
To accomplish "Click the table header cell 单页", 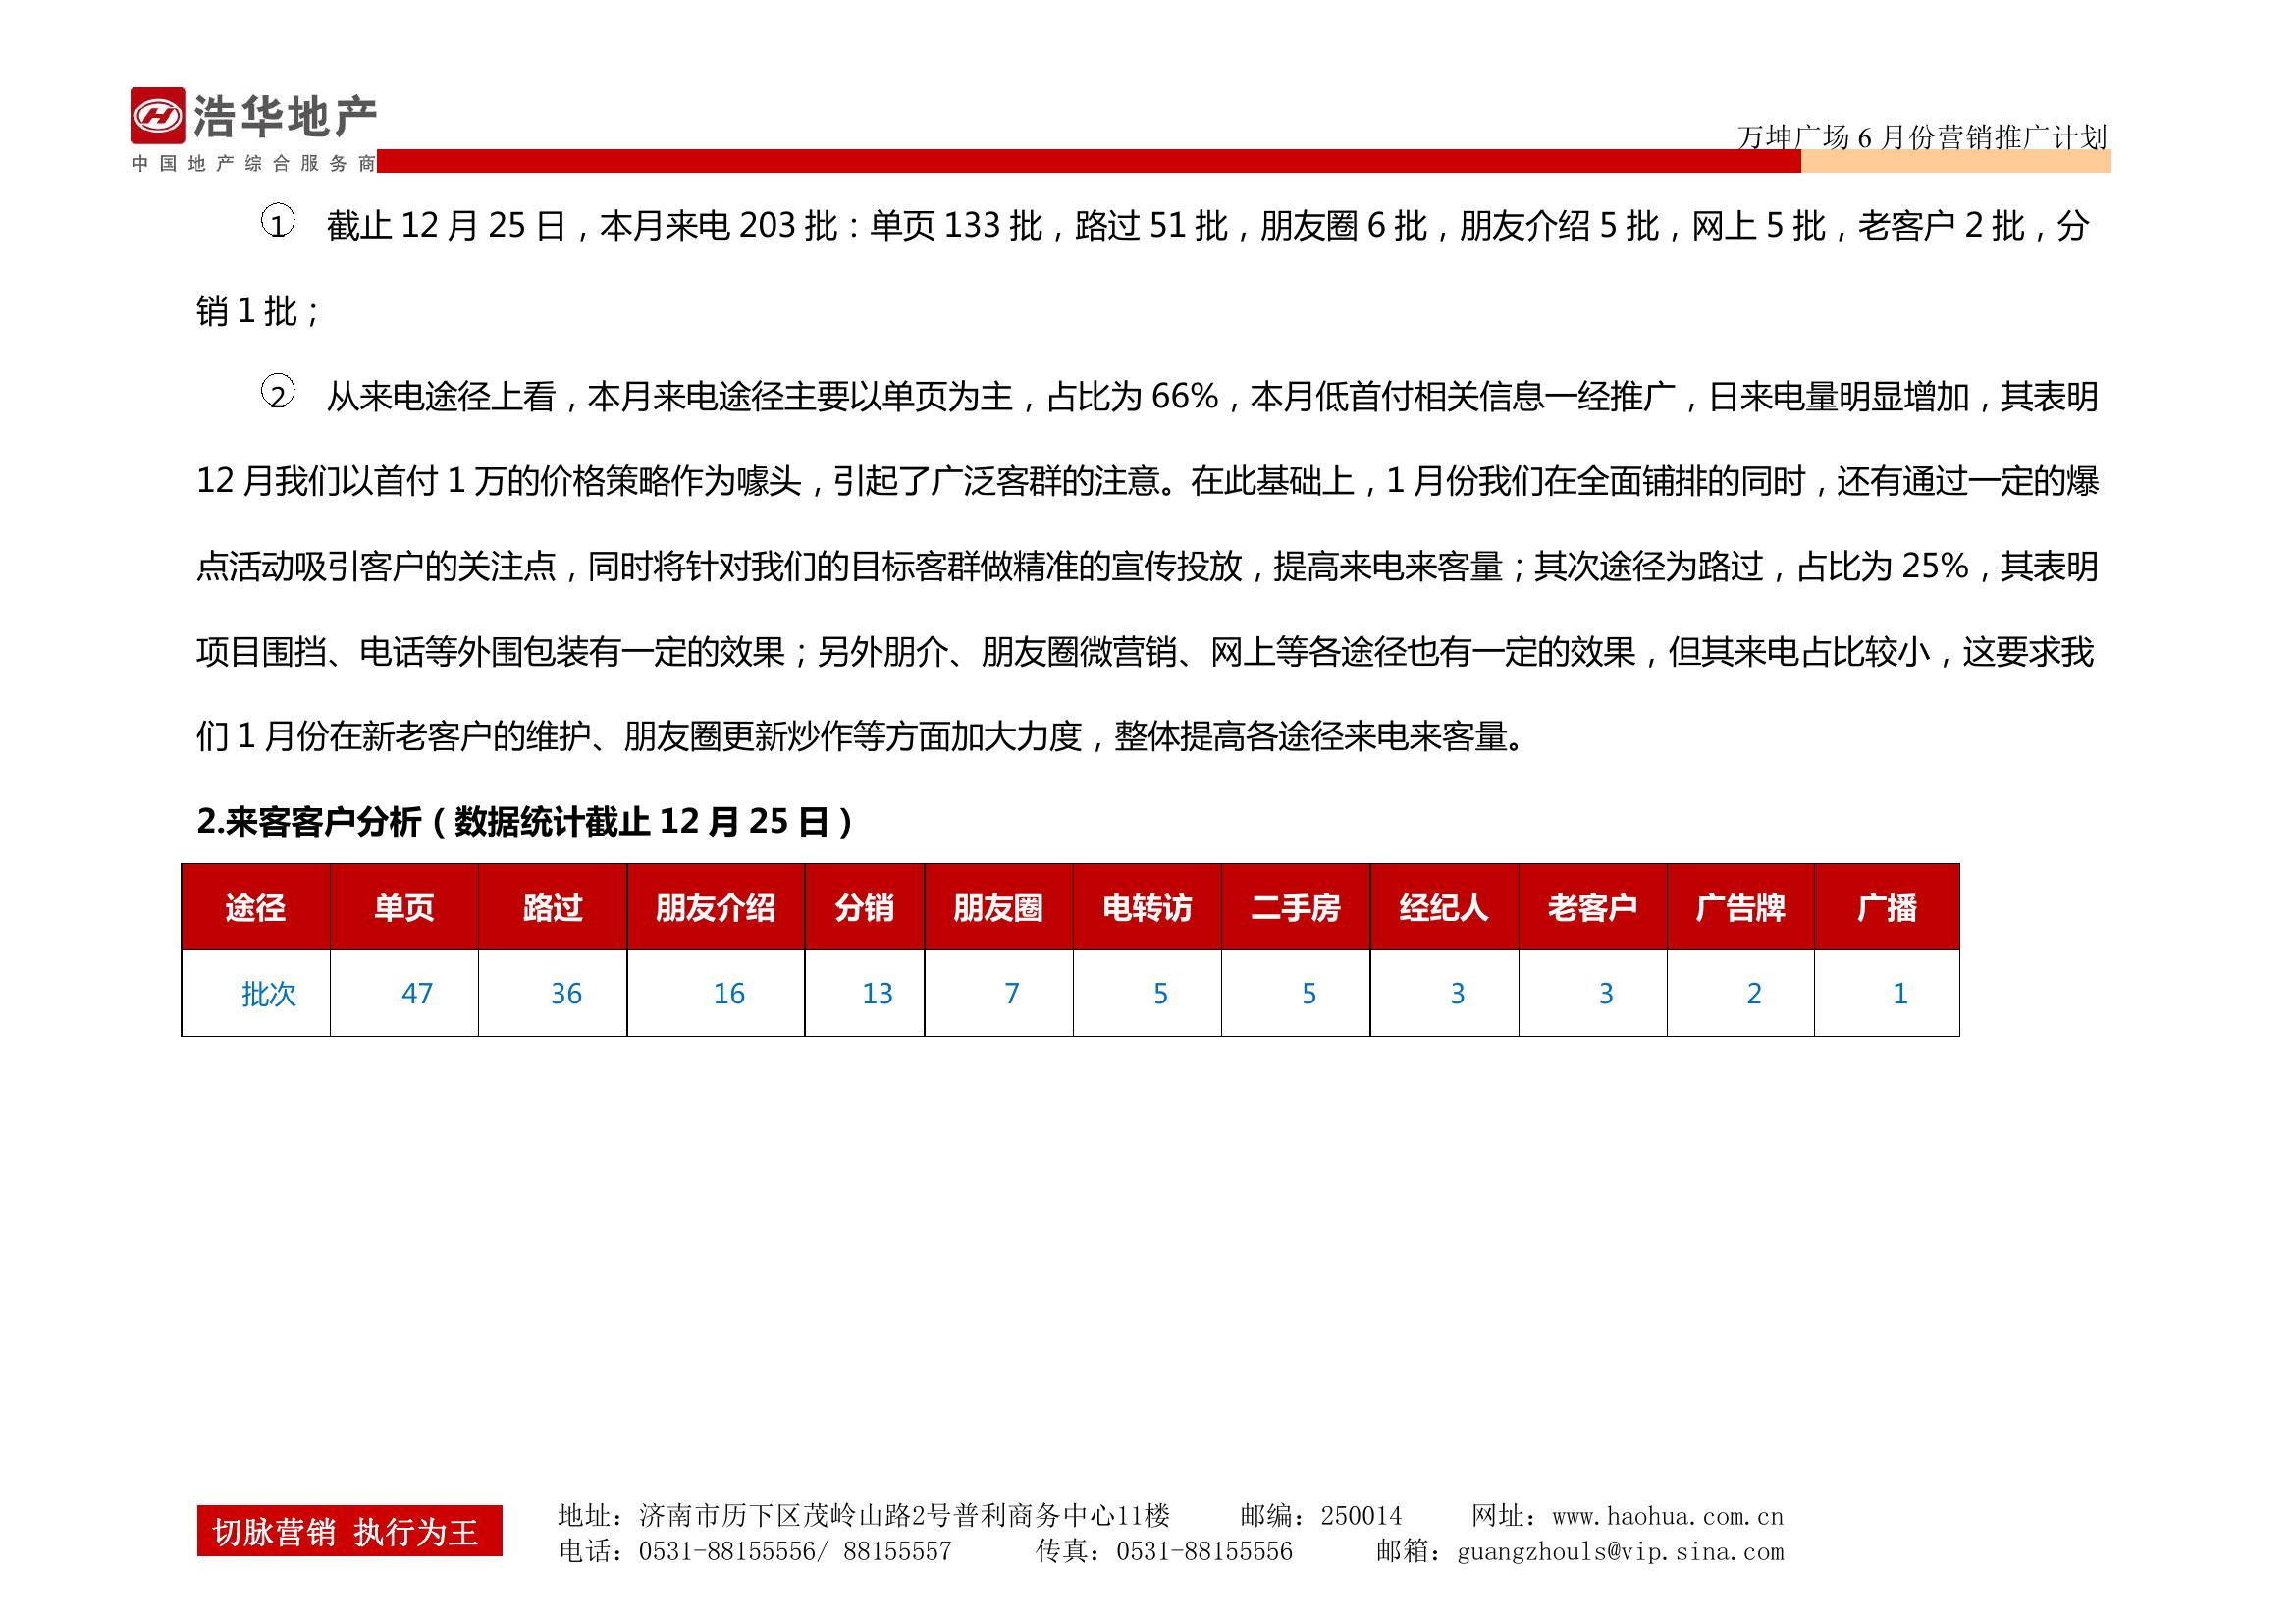I will tap(404, 907).
